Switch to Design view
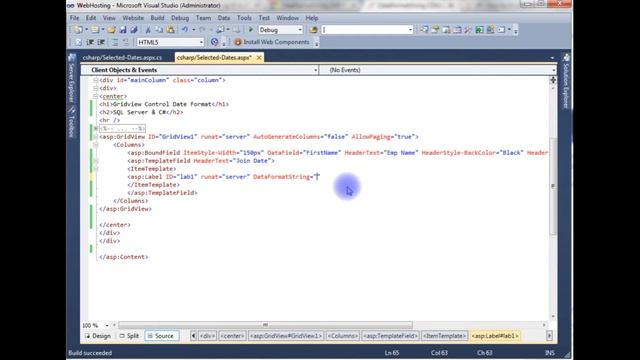 pos(98,336)
